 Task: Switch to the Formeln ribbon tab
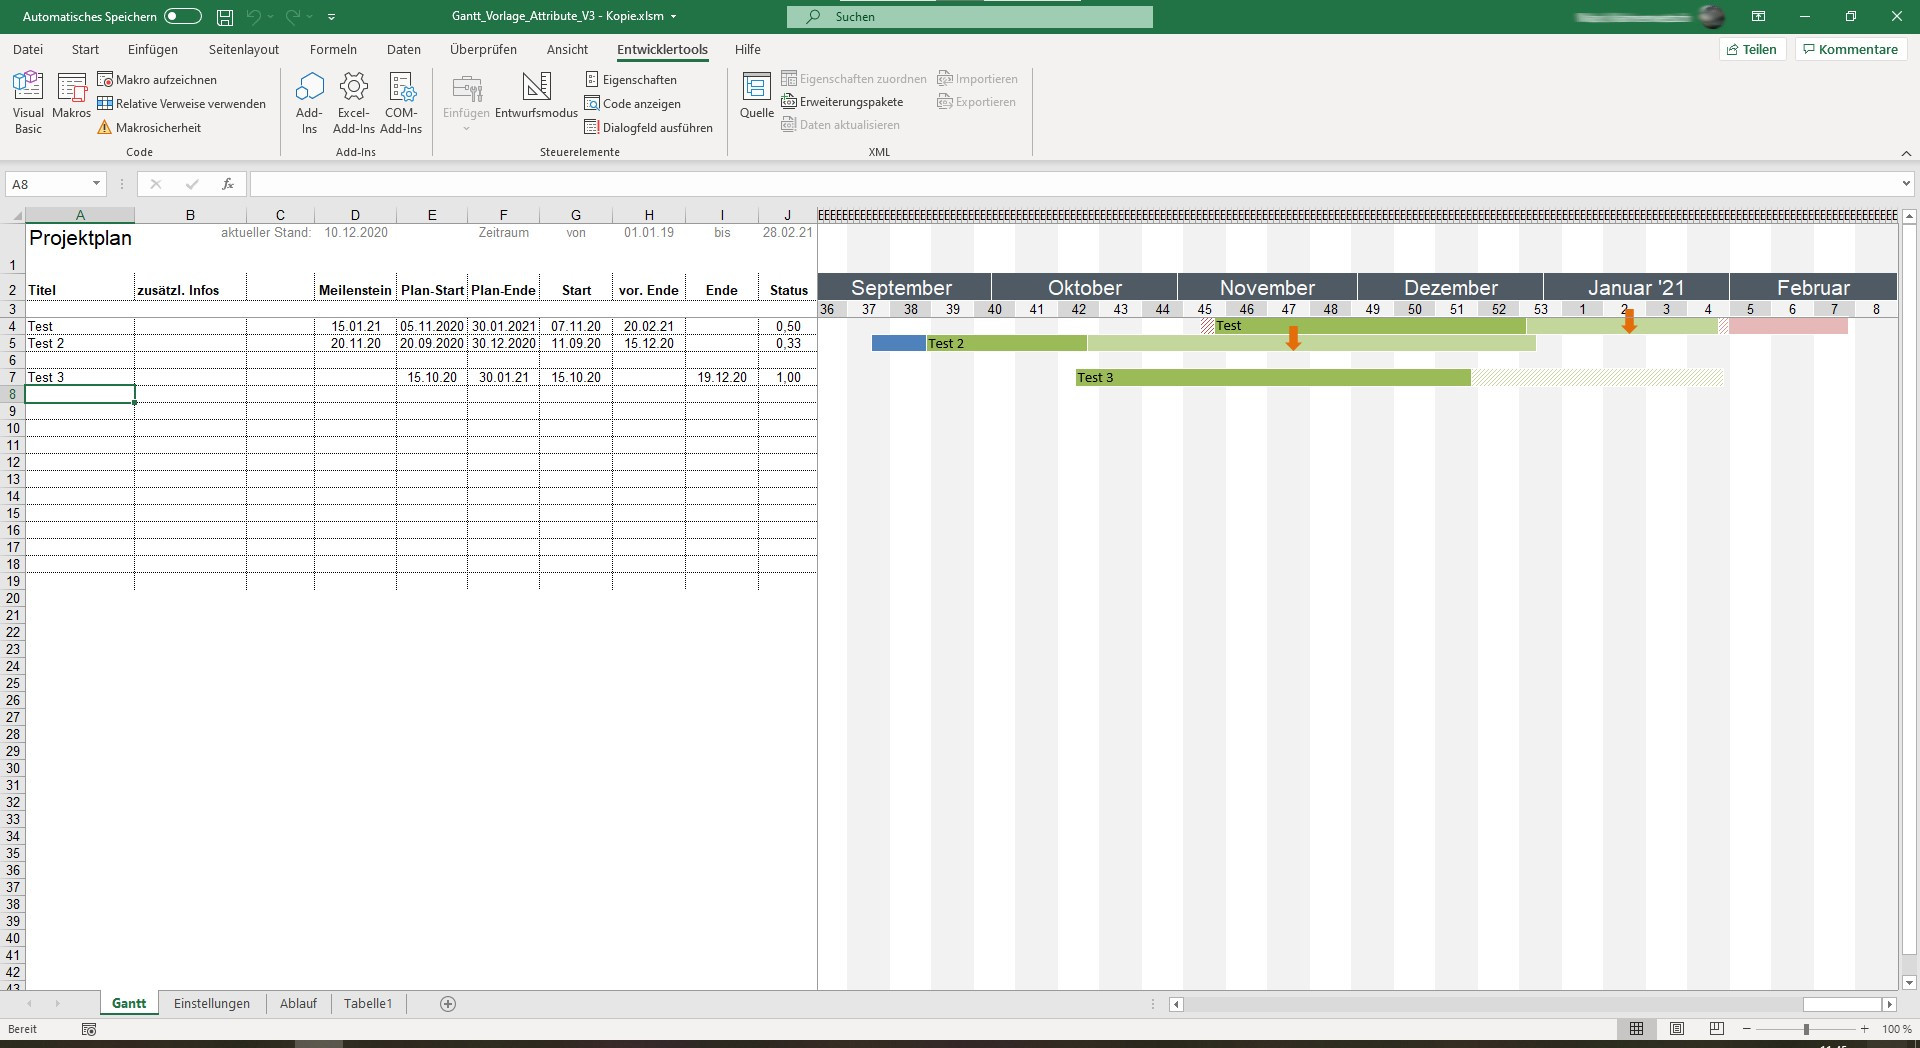click(x=333, y=49)
